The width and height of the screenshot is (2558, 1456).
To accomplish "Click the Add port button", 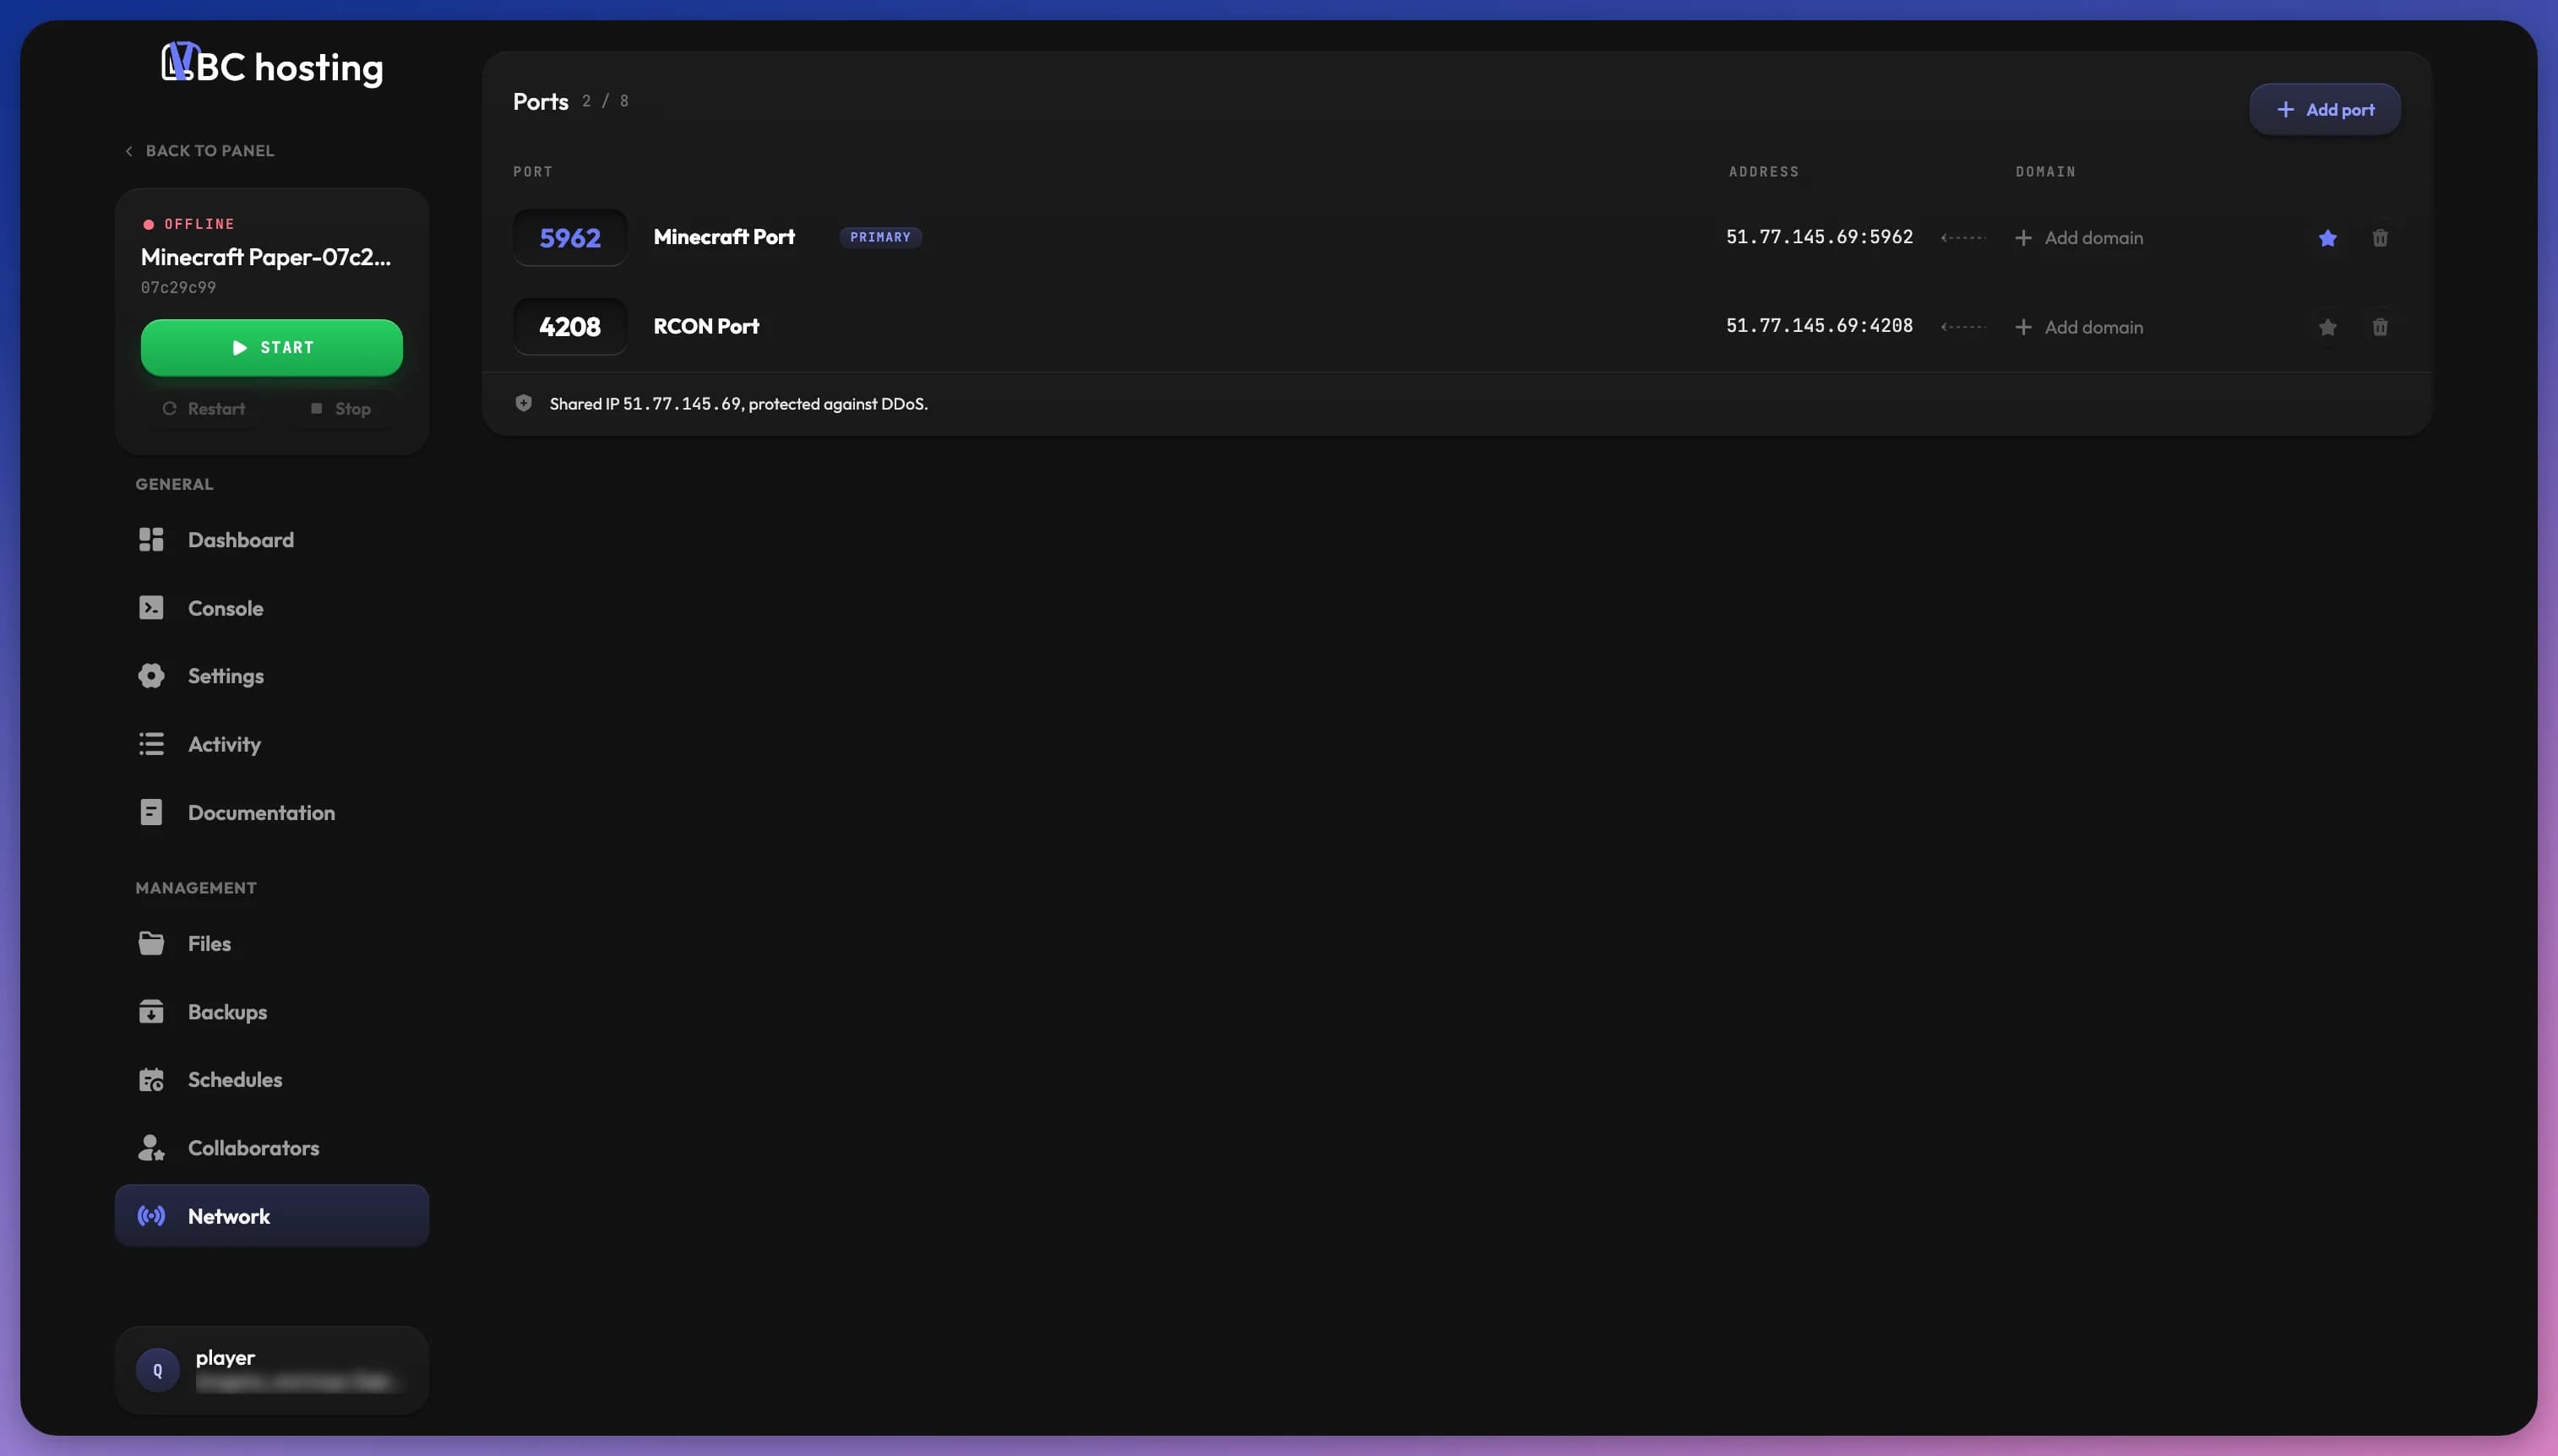I will point(2324,109).
